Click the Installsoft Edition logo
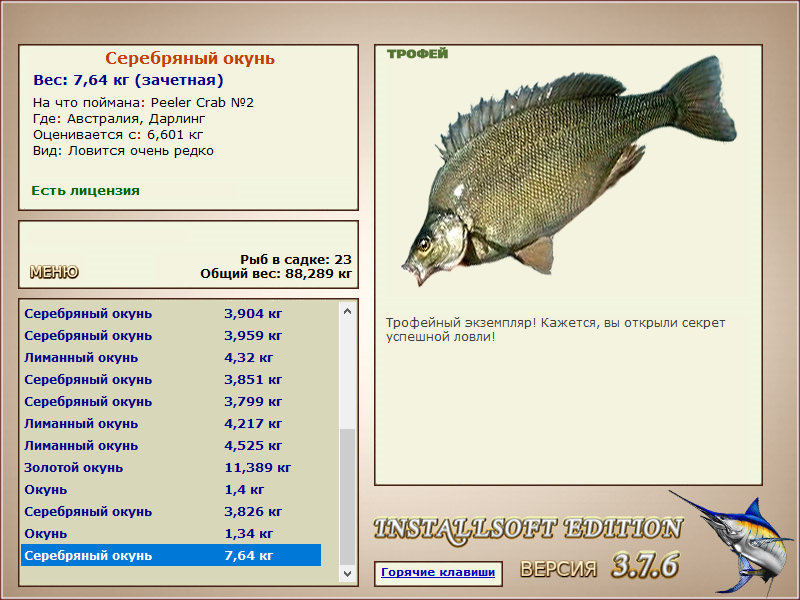This screenshot has height=600, width=800. (528, 530)
